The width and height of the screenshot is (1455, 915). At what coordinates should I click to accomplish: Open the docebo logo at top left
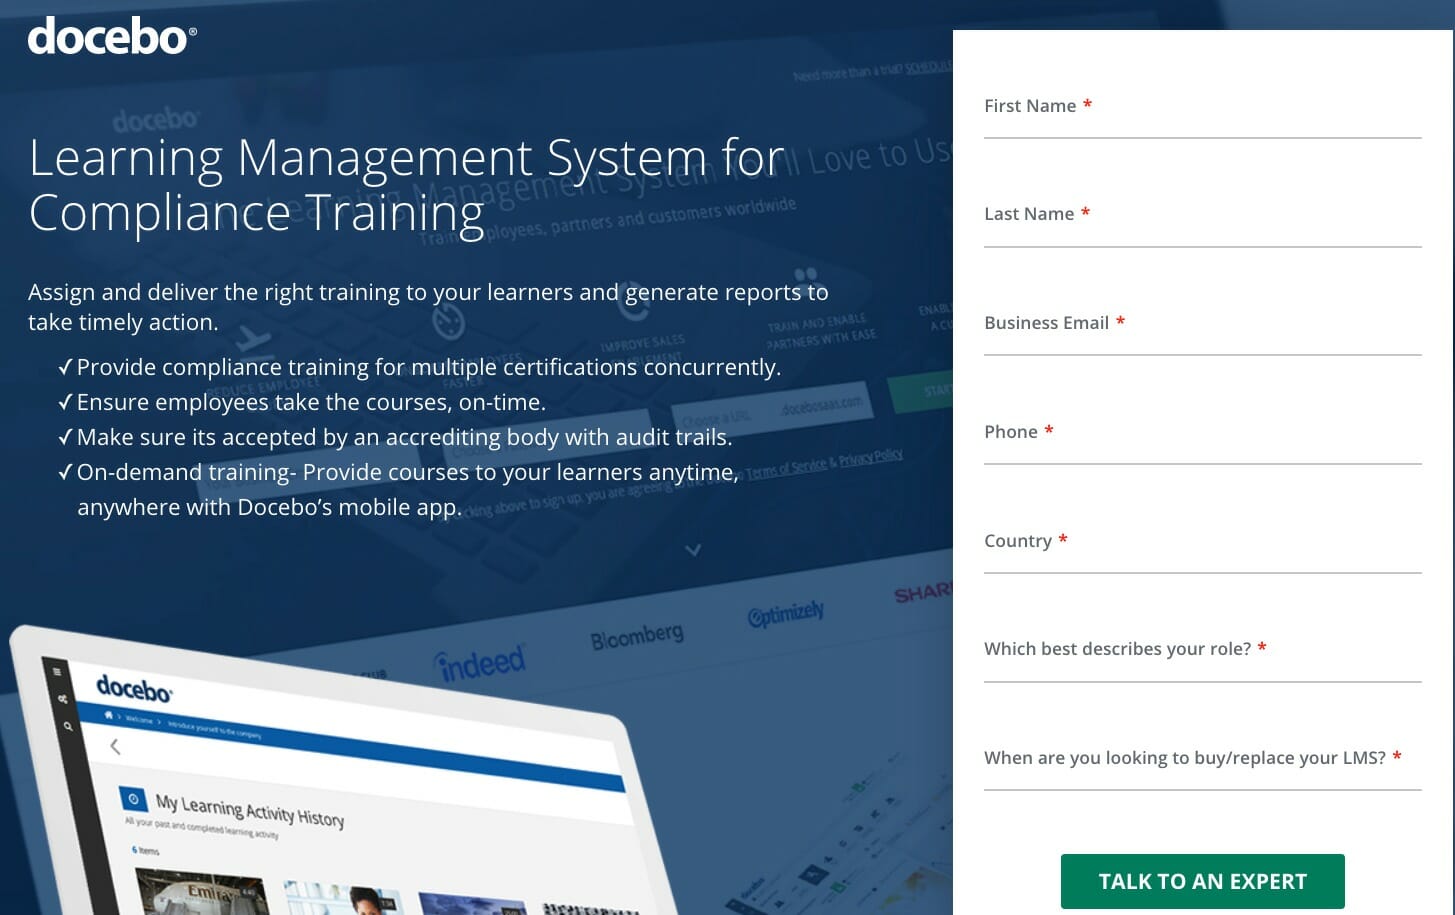(x=112, y=37)
